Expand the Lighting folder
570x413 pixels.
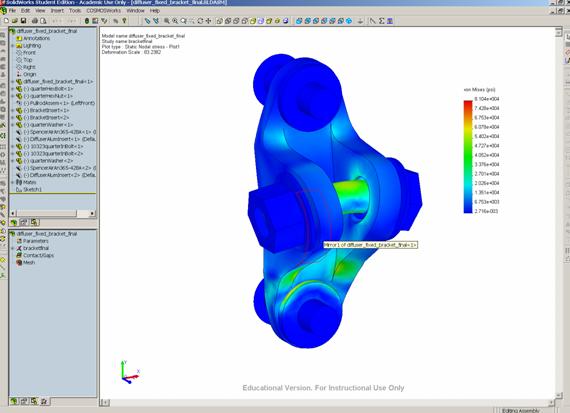point(13,45)
